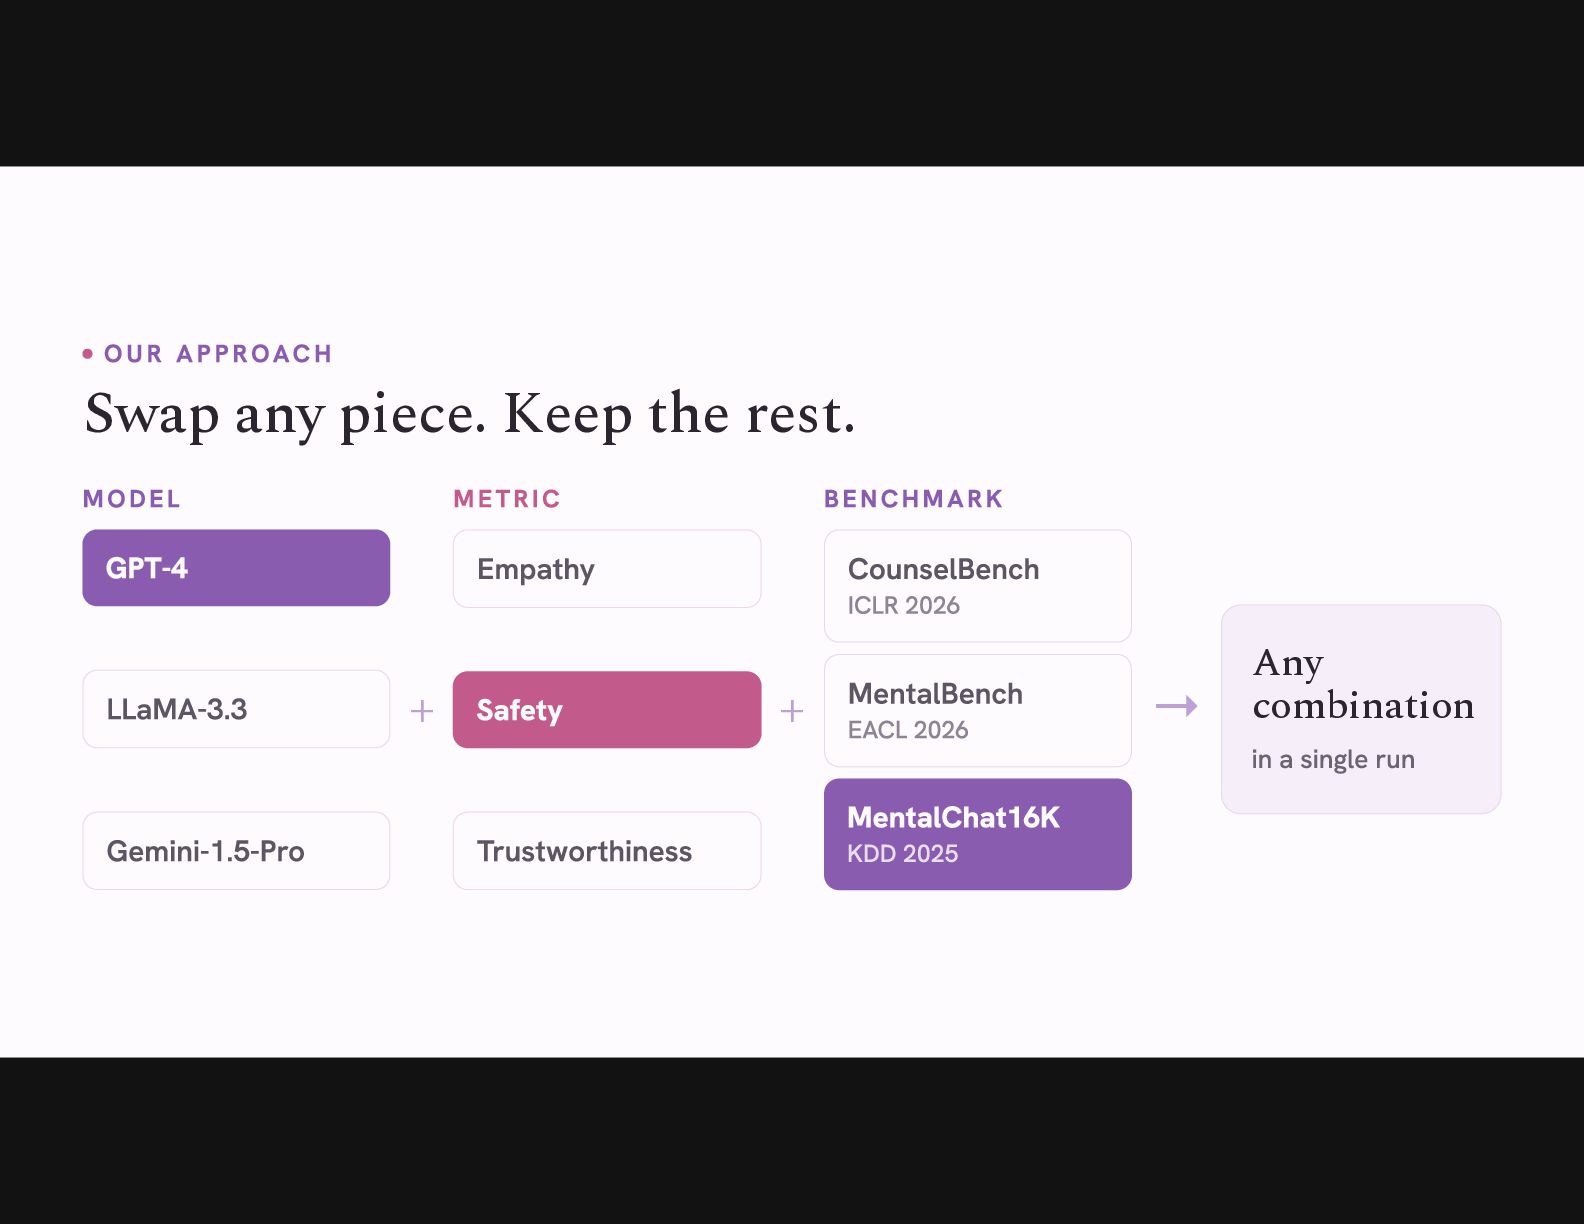1584x1224 pixels.
Task: Click the plus sign between Metric and Benchmark
Action: click(792, 711)
